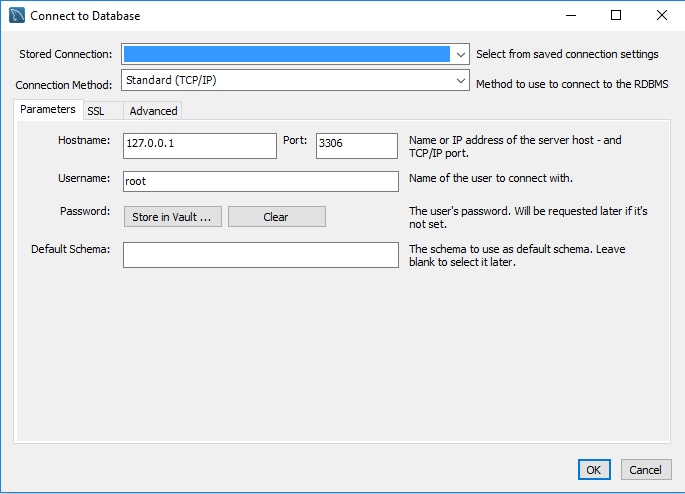Clear the stored password

pos(276,217)
